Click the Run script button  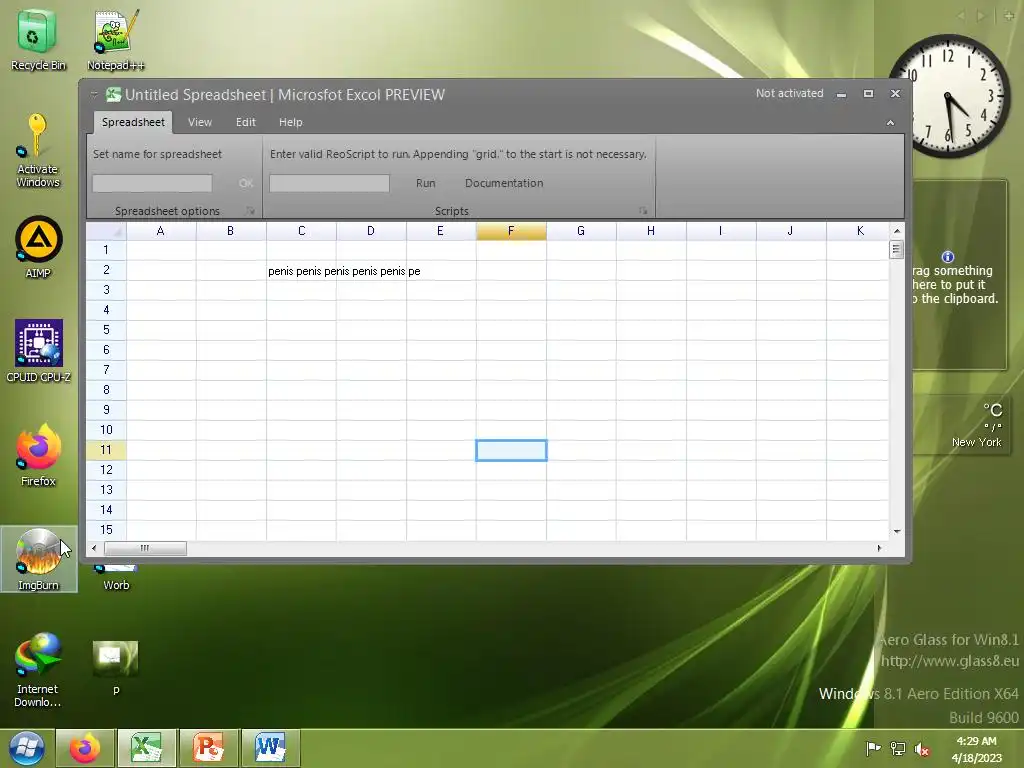click(x=426, y=184)
